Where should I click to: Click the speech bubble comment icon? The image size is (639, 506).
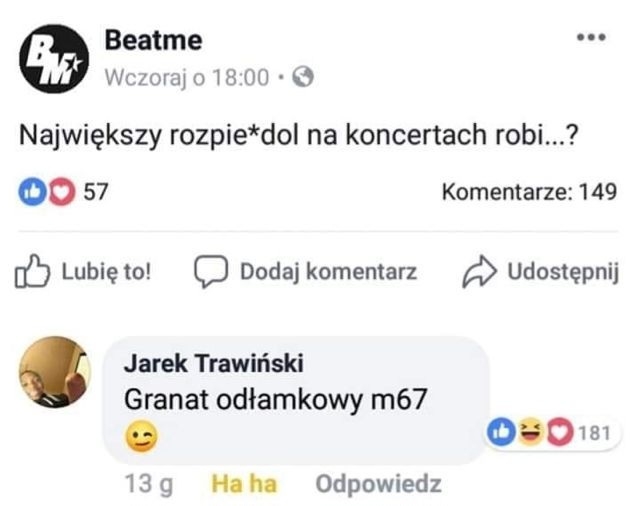click(210, 272)
